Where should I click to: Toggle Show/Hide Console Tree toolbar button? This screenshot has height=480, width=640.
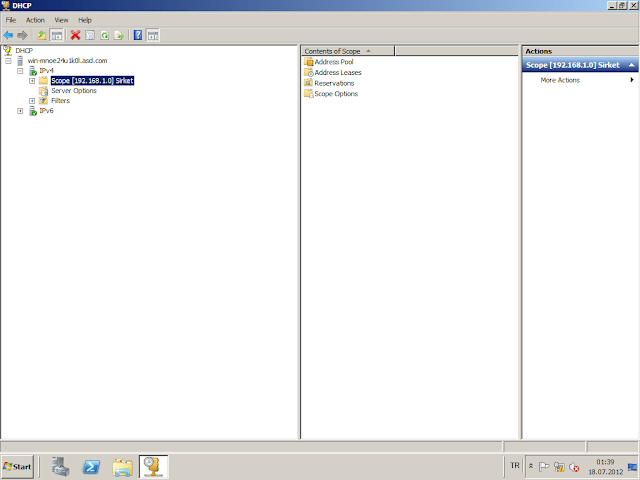tap(57, 35)
